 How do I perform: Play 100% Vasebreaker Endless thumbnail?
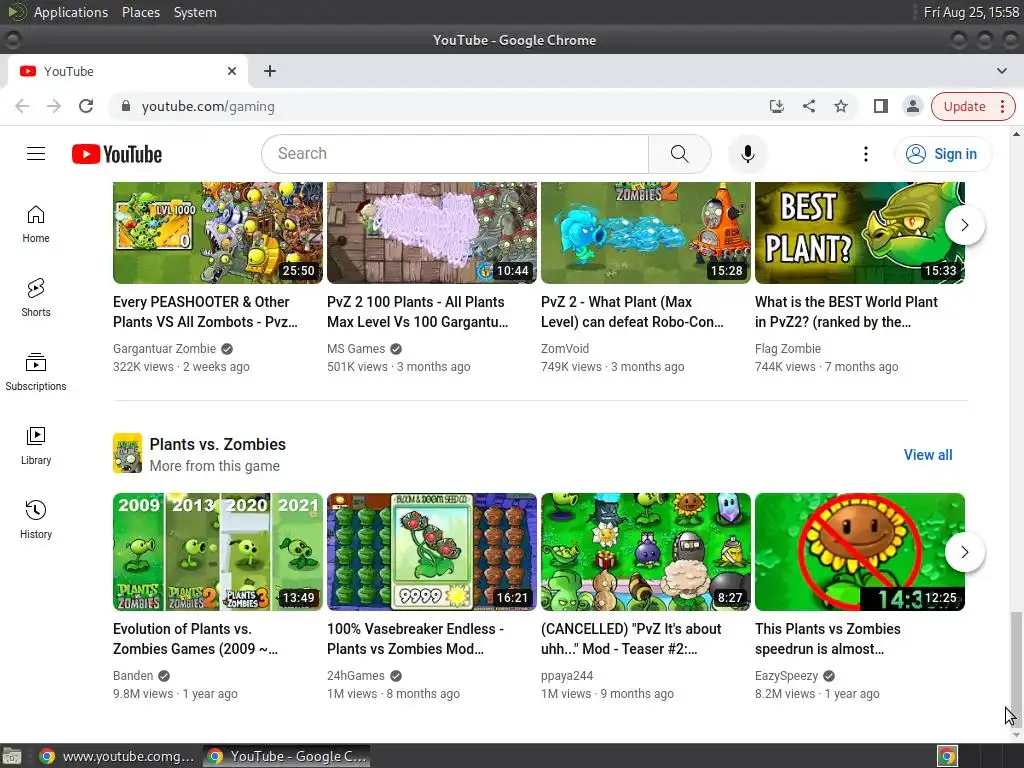[432, 552]
